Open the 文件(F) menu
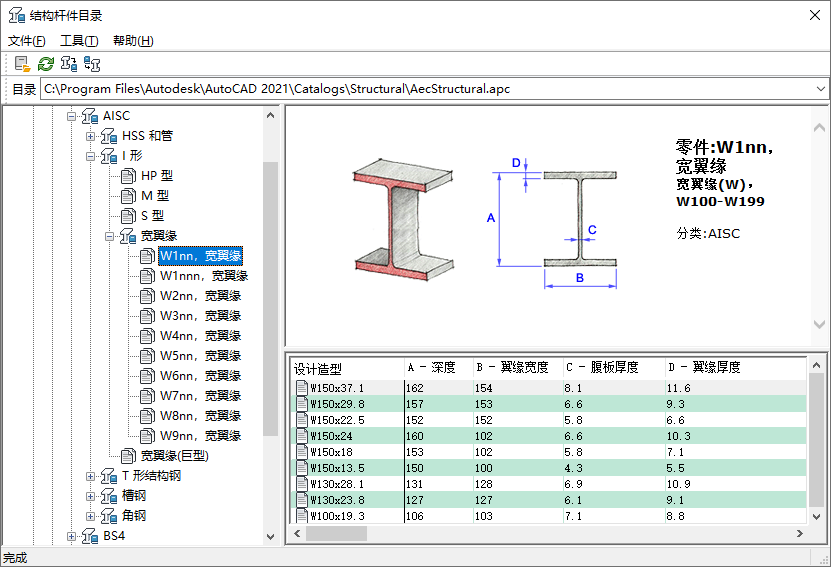The height and width of the screenshot is (567, 831). (x=26, y=41)
